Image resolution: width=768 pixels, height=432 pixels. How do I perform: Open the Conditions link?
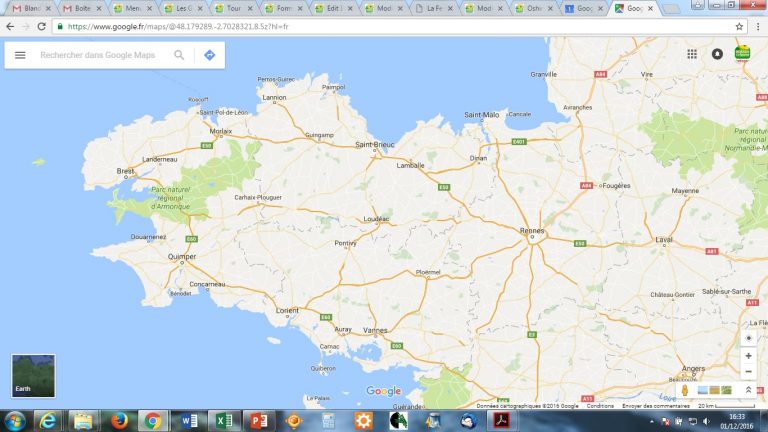pyautogui.click(x=600, y=406)
